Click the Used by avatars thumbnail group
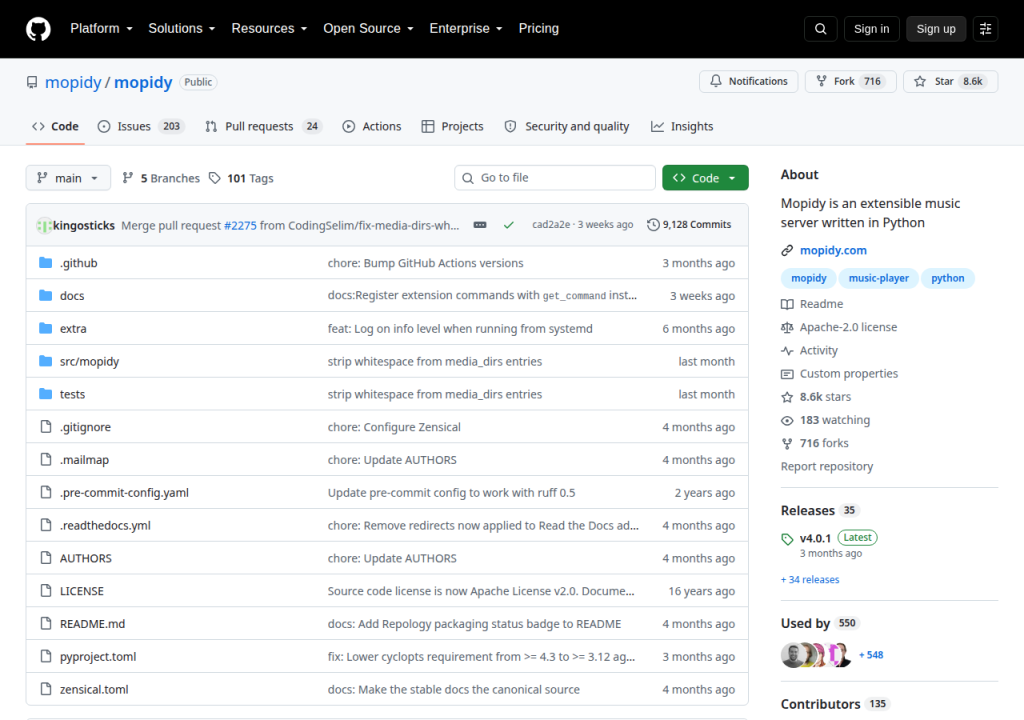Viewport: 1024px width, 720px height. (x=816, y=655)
